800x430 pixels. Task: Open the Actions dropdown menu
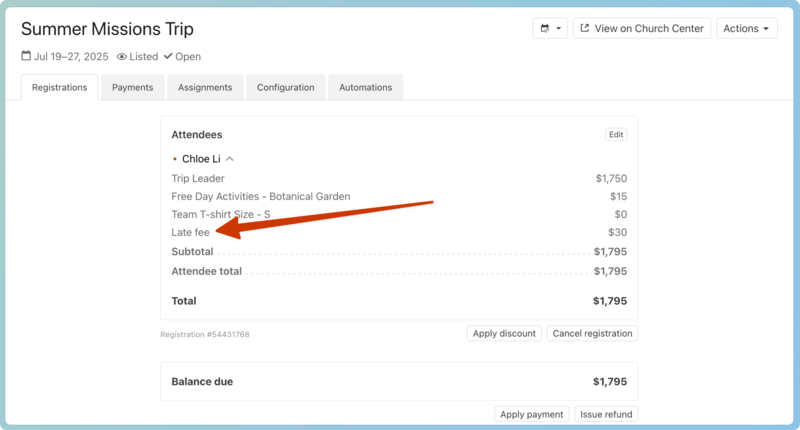click(x=746, y=29)
